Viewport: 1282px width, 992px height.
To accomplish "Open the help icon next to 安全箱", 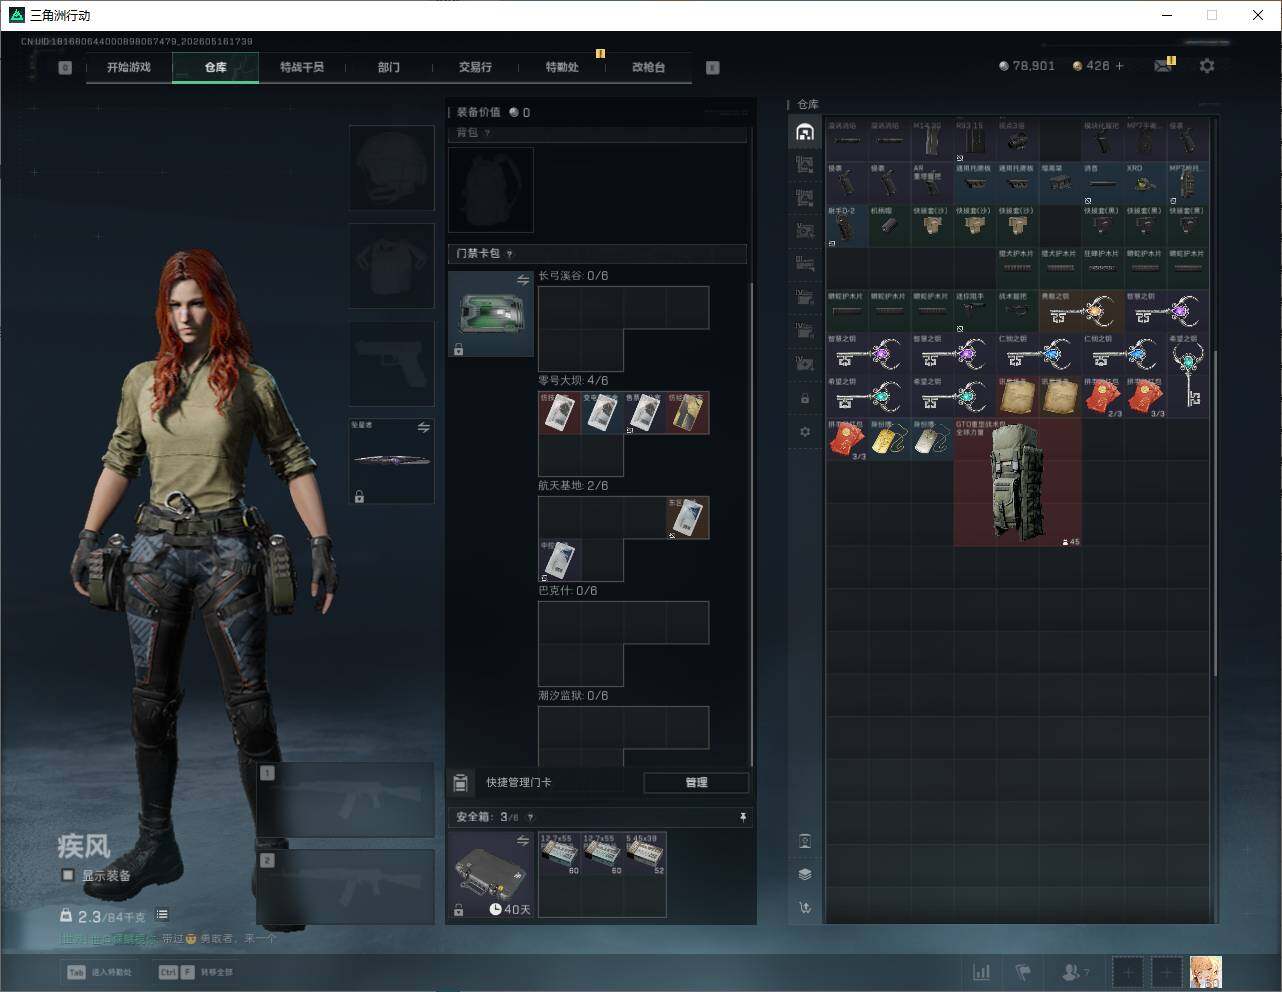I will 530,817.
